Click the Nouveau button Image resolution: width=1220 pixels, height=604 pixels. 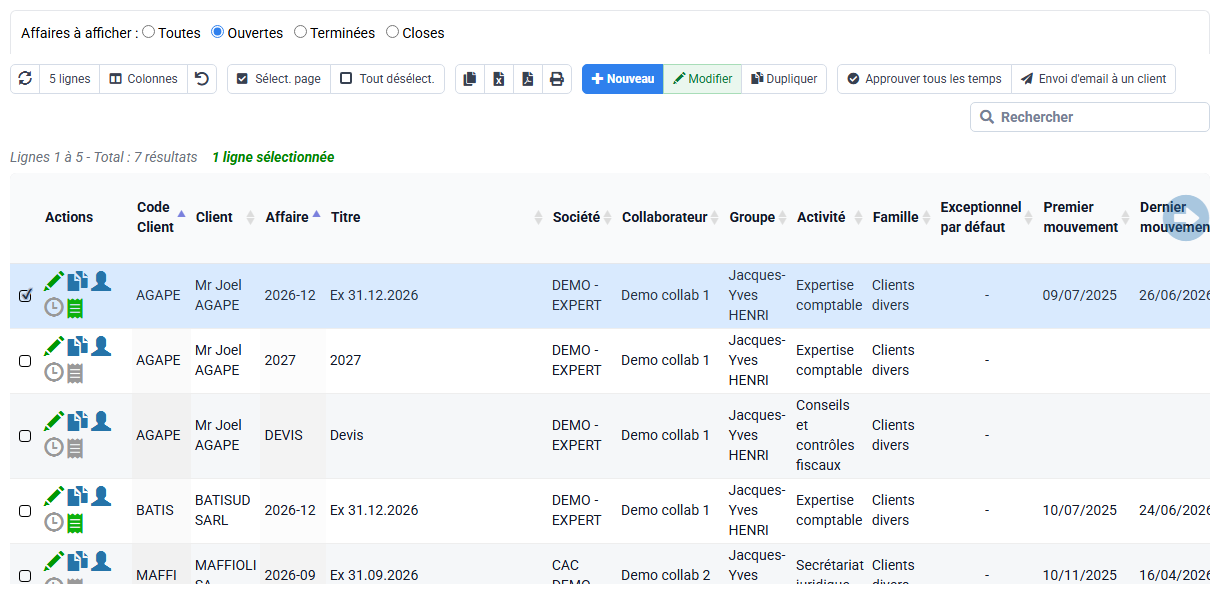[623, 79]
